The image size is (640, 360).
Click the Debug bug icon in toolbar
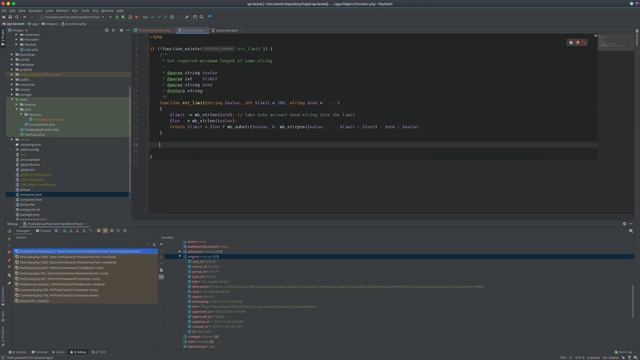117,17
